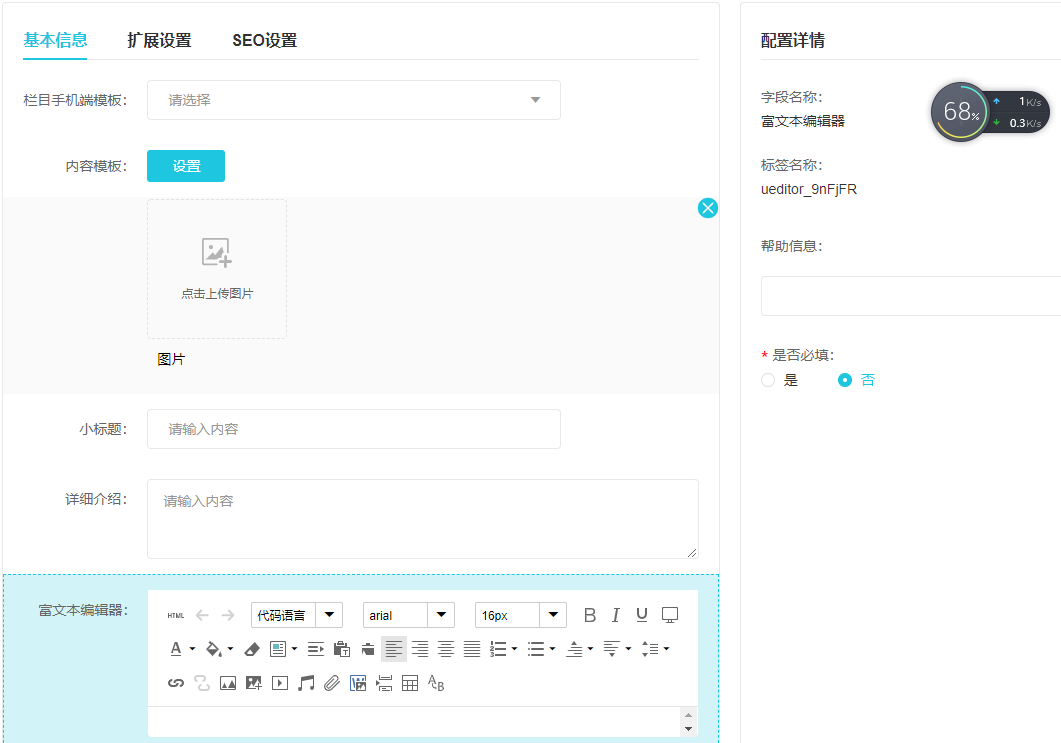Select '是' for the required field option
Image resolution: width=1061 pixels, height=743 pixels.
tap(768, 380)
